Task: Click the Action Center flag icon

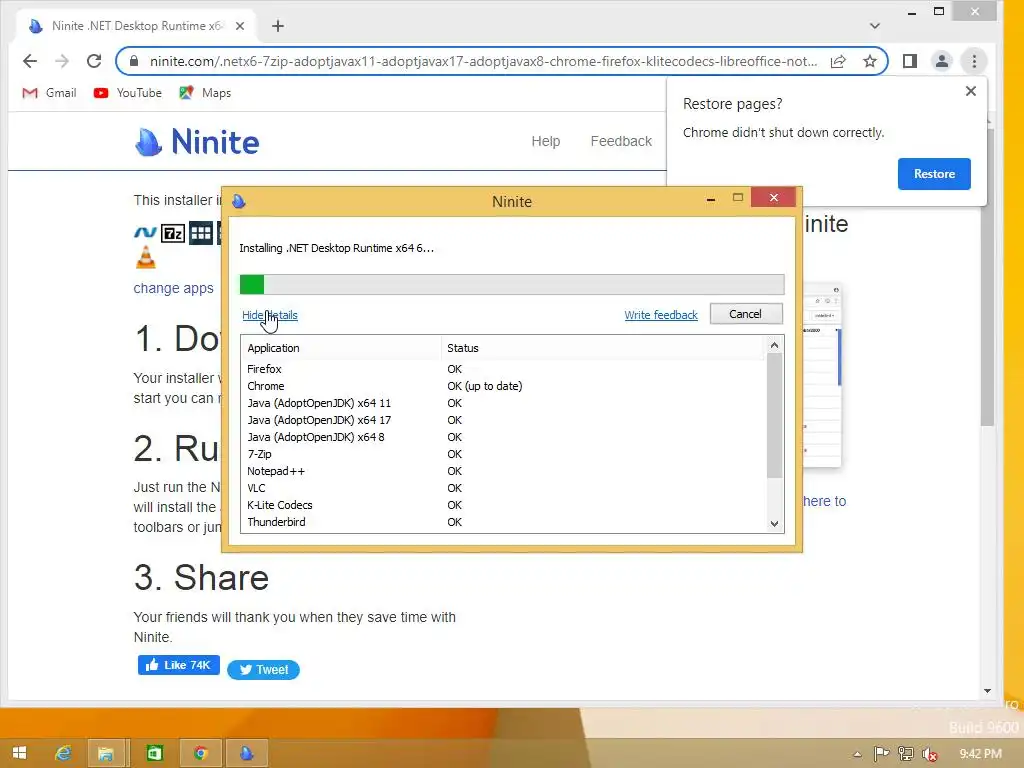Action: point(881,754)
